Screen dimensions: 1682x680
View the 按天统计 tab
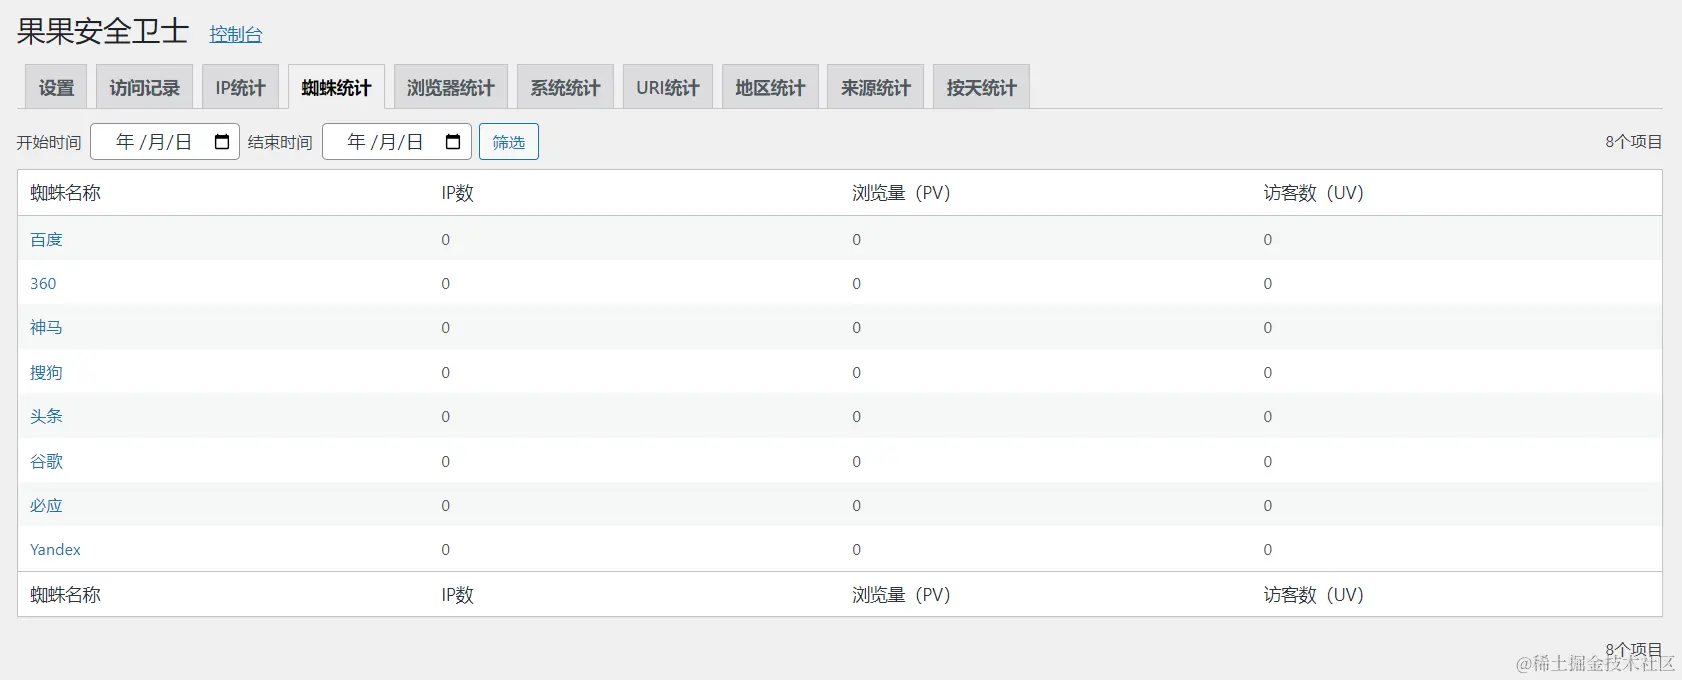coord(981,87)
